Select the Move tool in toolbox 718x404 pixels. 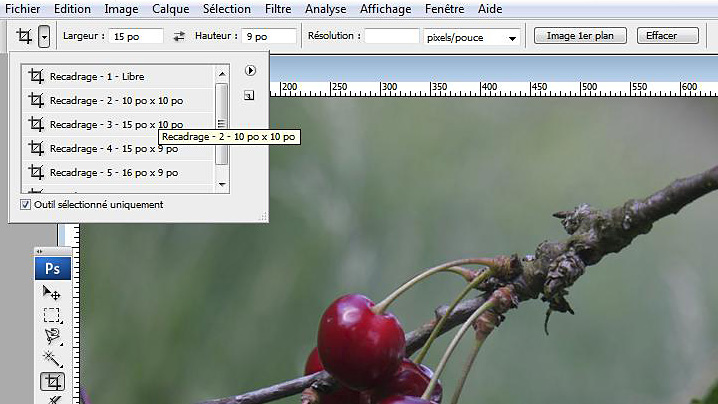pos(52,293)
